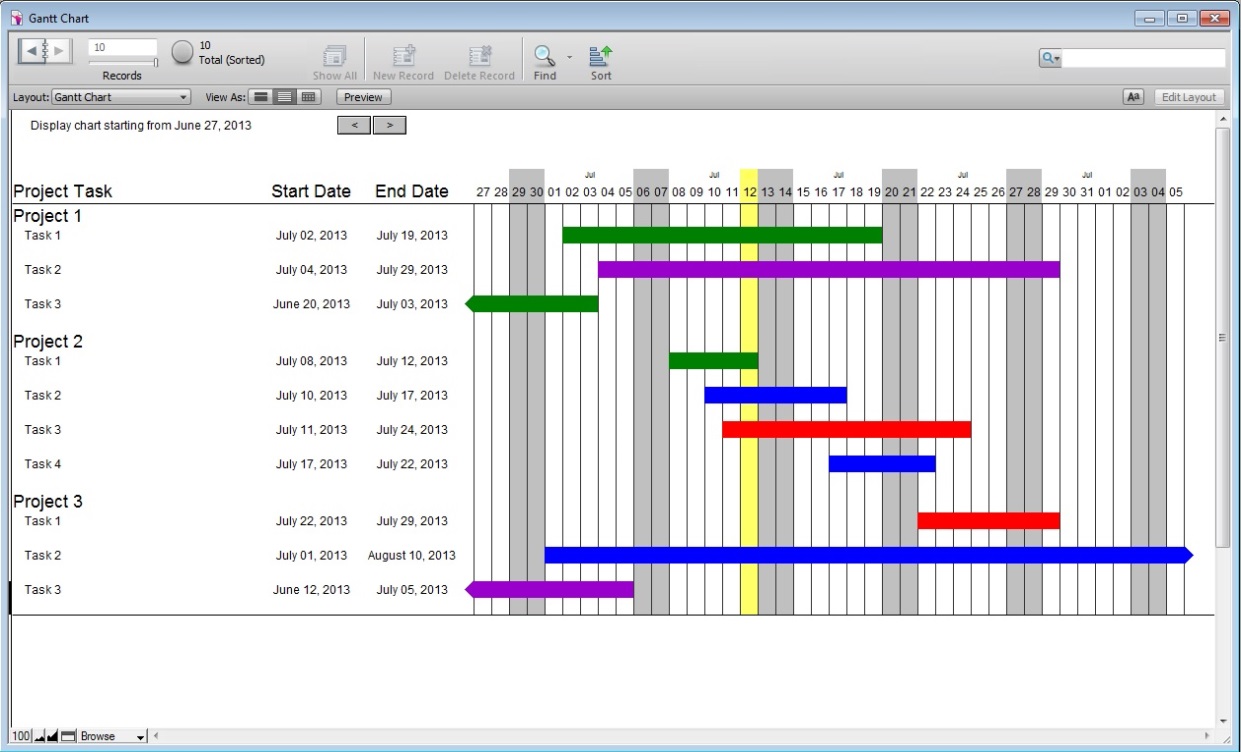Image resolution: width=1241 pixels, height=752 pixels.
Task: Click the quick find search field
Action: click(x=1143, y=58)
